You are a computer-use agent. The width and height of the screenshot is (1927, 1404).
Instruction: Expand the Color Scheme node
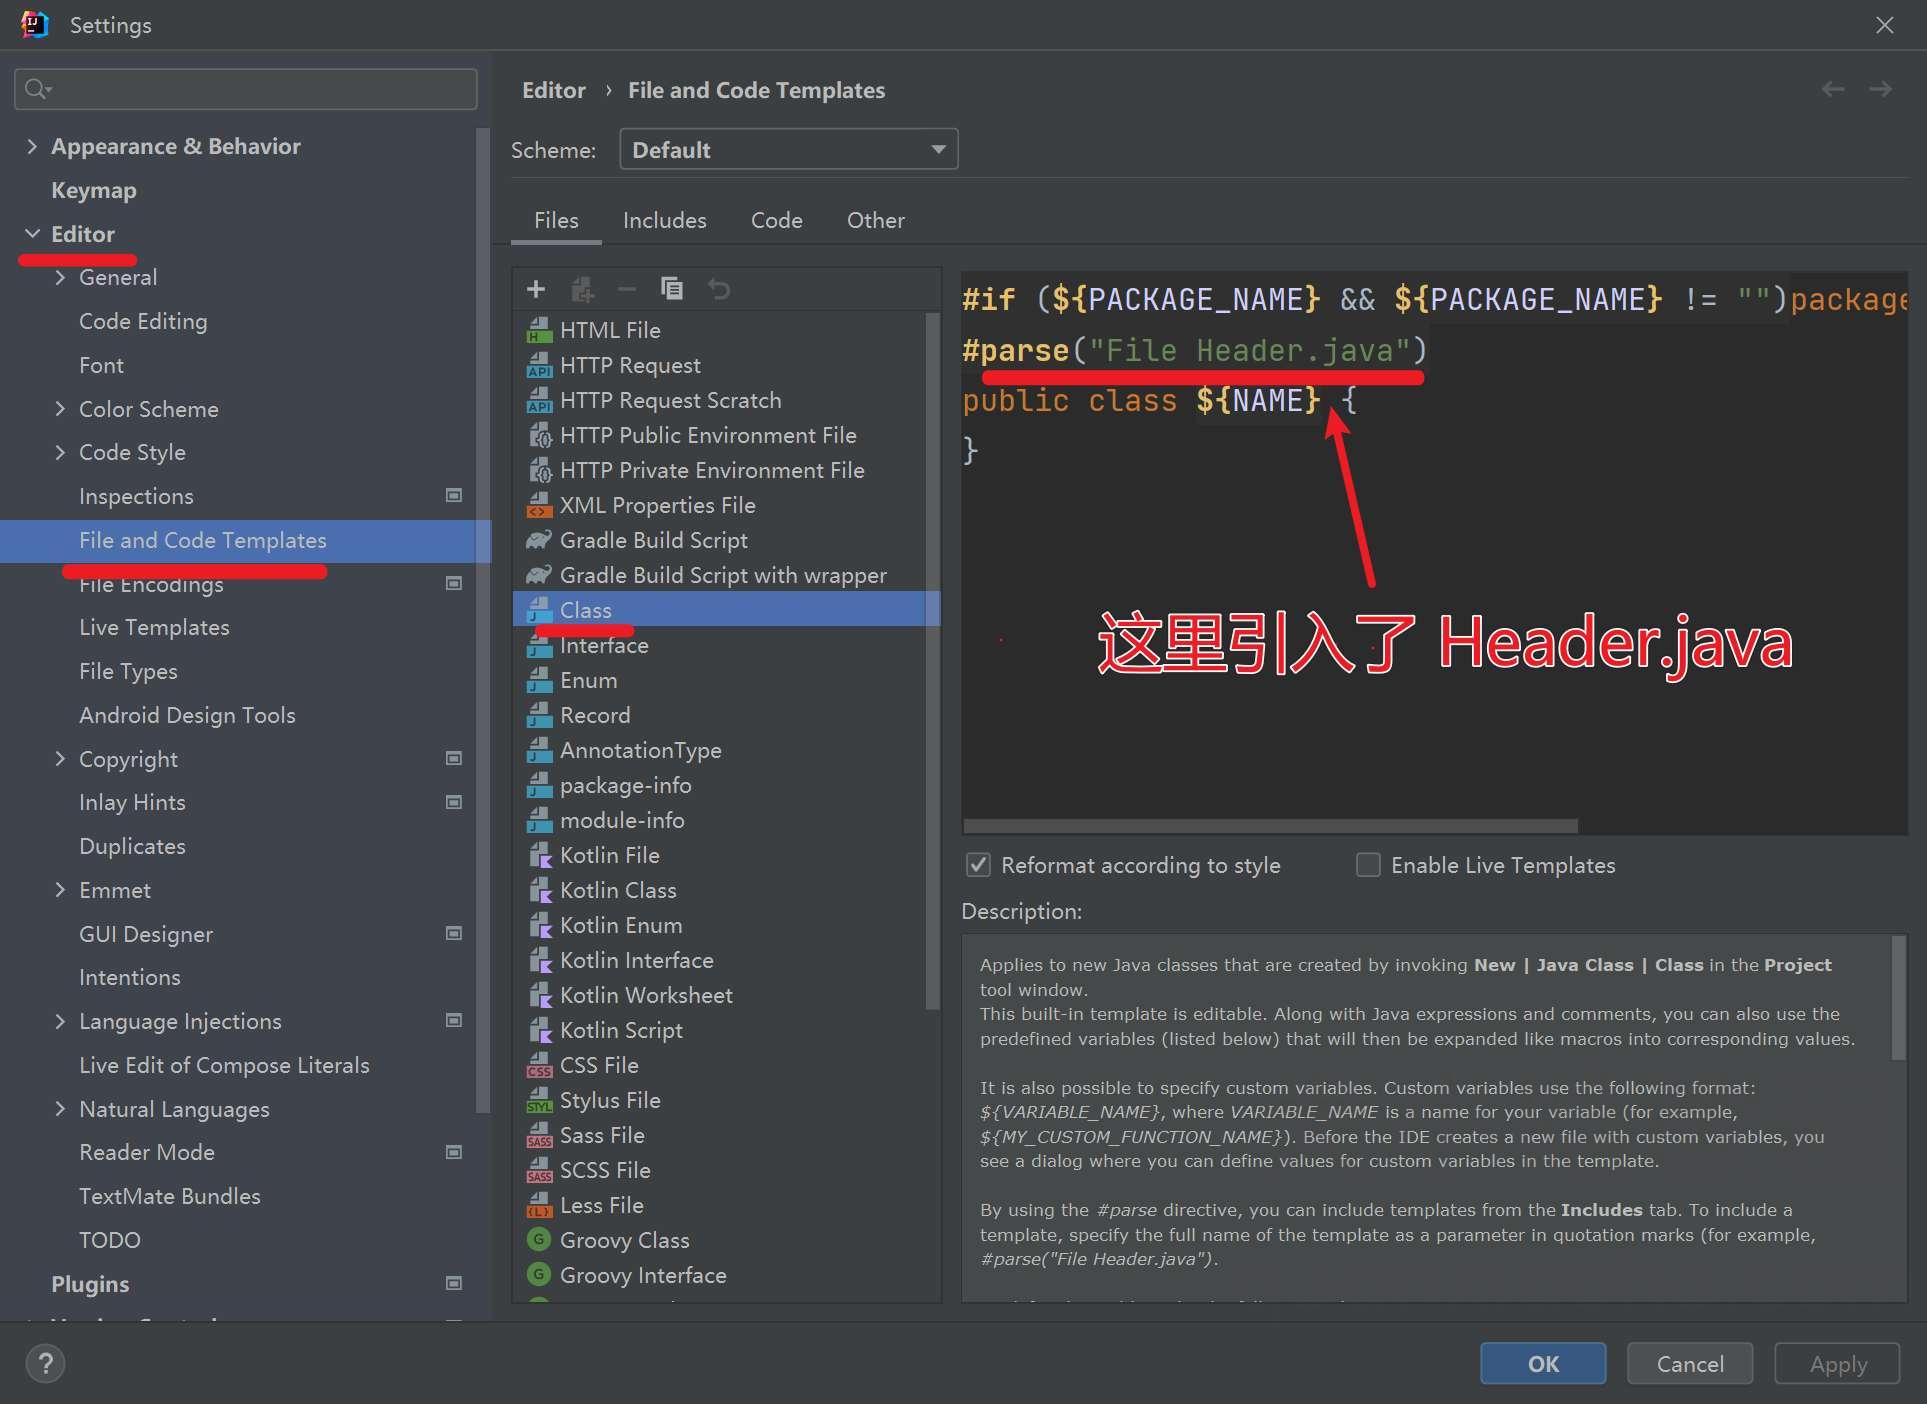point(60,409)
